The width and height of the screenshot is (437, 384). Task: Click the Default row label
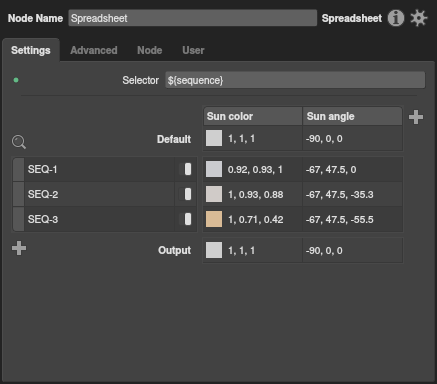174,139
